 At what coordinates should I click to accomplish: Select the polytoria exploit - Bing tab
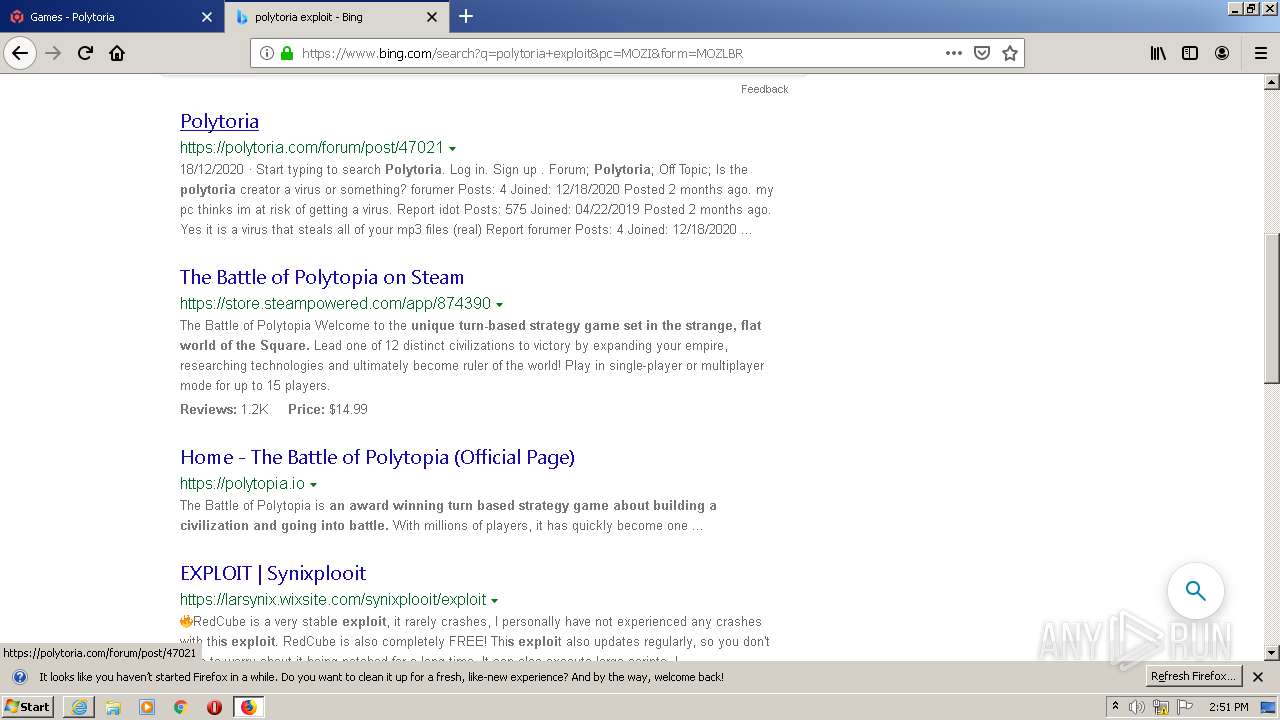(x=337, y=17)
